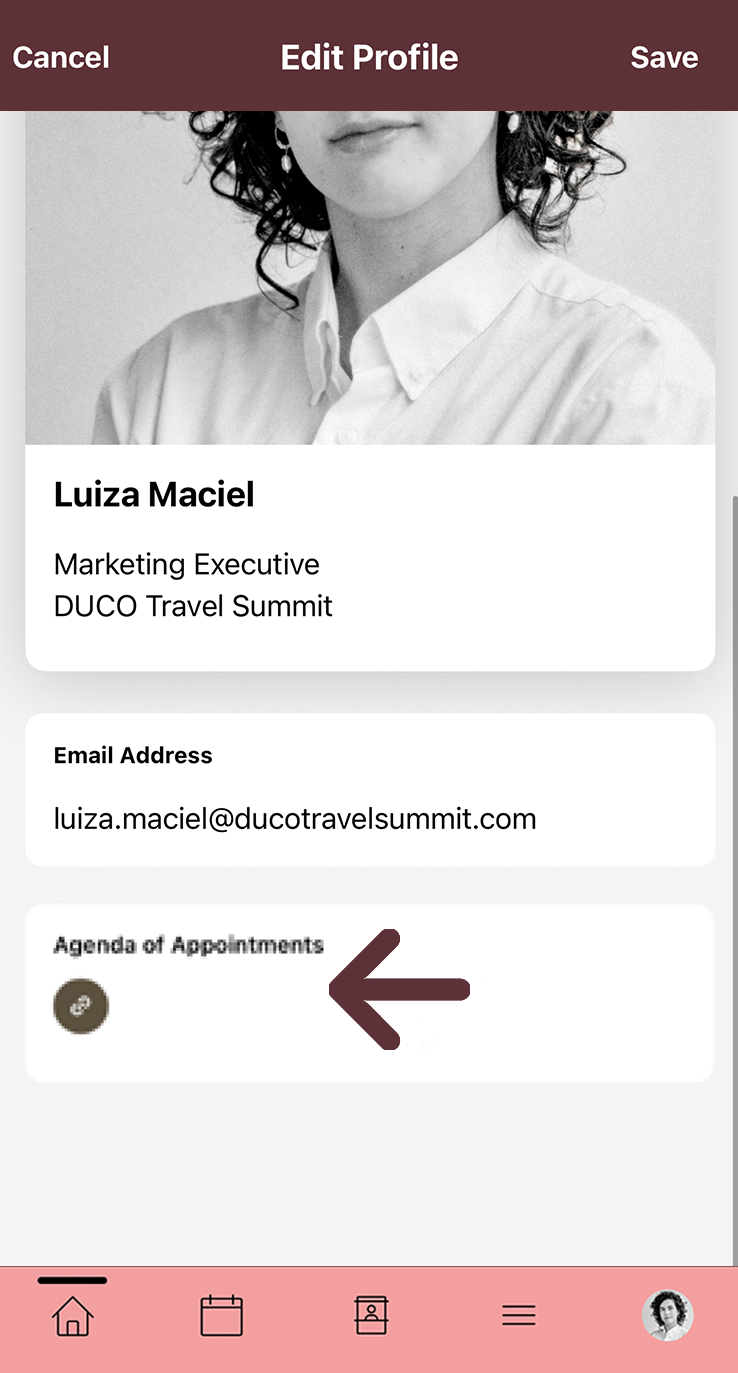
Task: Tap the profile avatar in bottom bar
Action: coord(668,1315)
